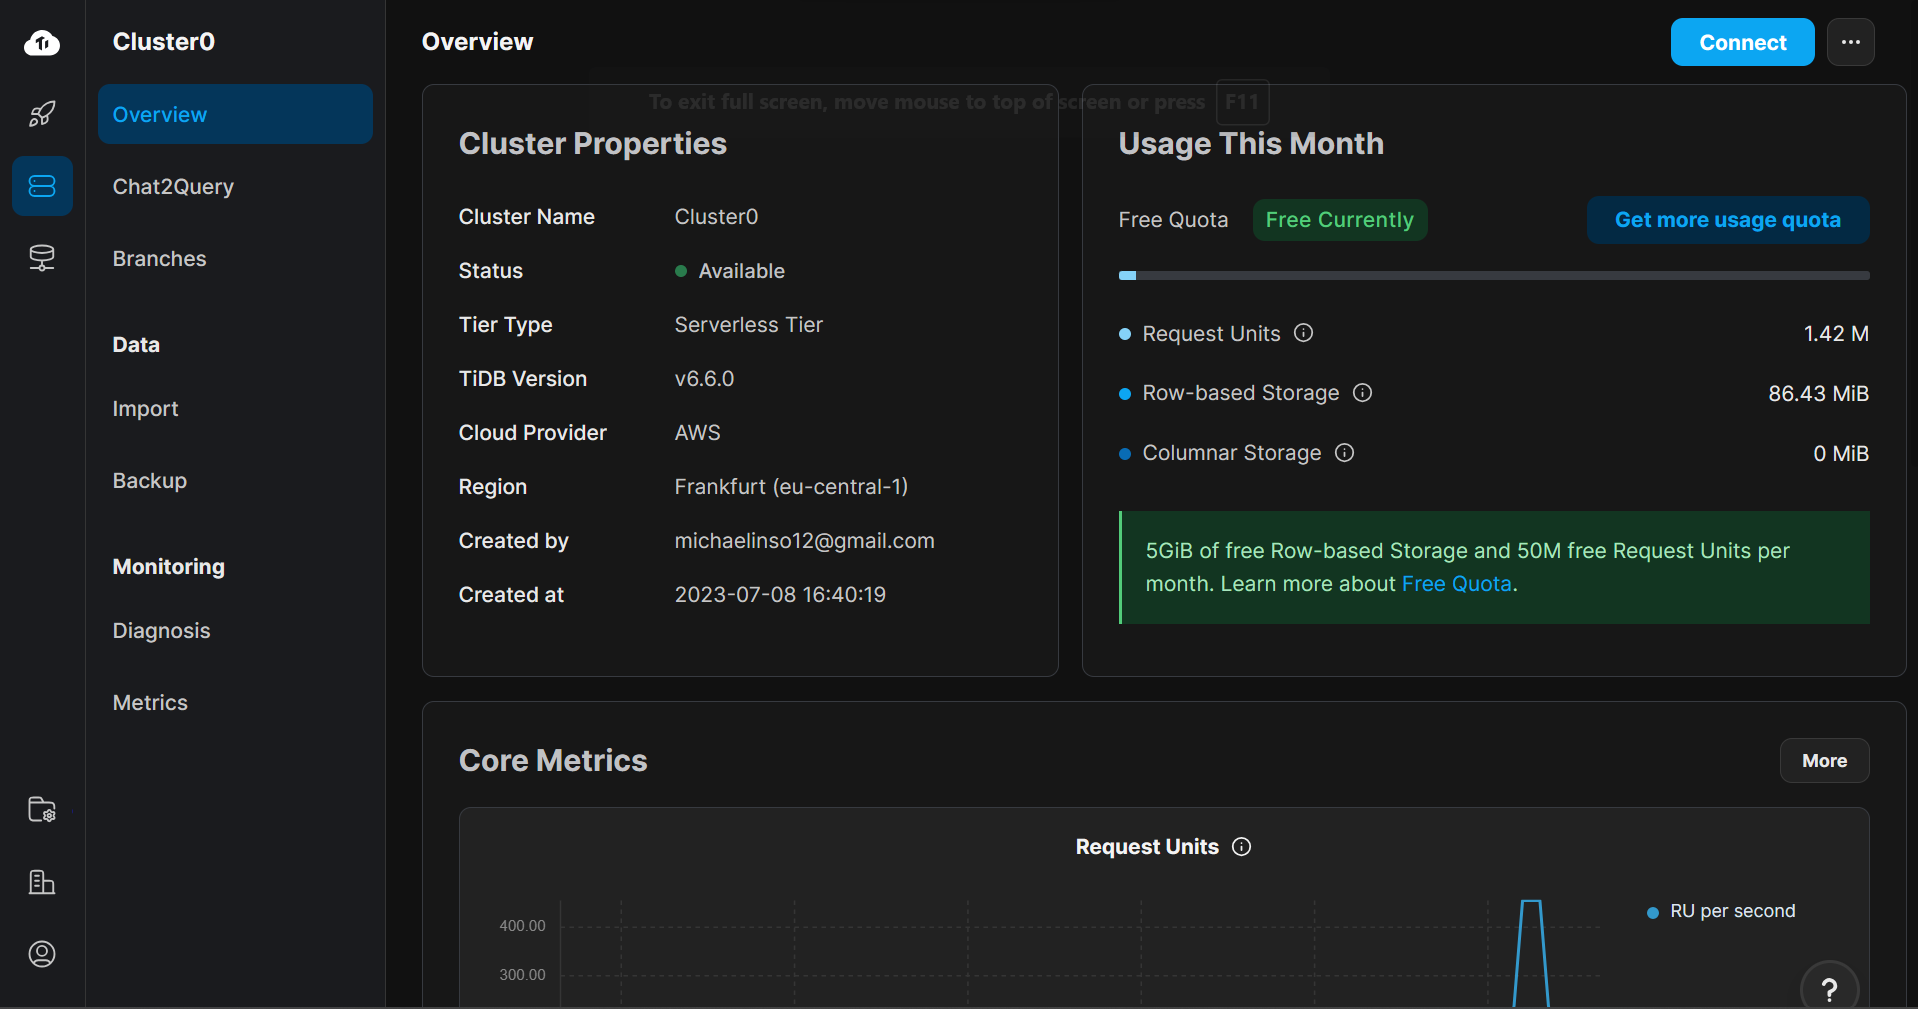The width and height of the screenshot is (1918, 1009).
Task: Select the clusters icon in sidebar
Action: pos(42,186)
